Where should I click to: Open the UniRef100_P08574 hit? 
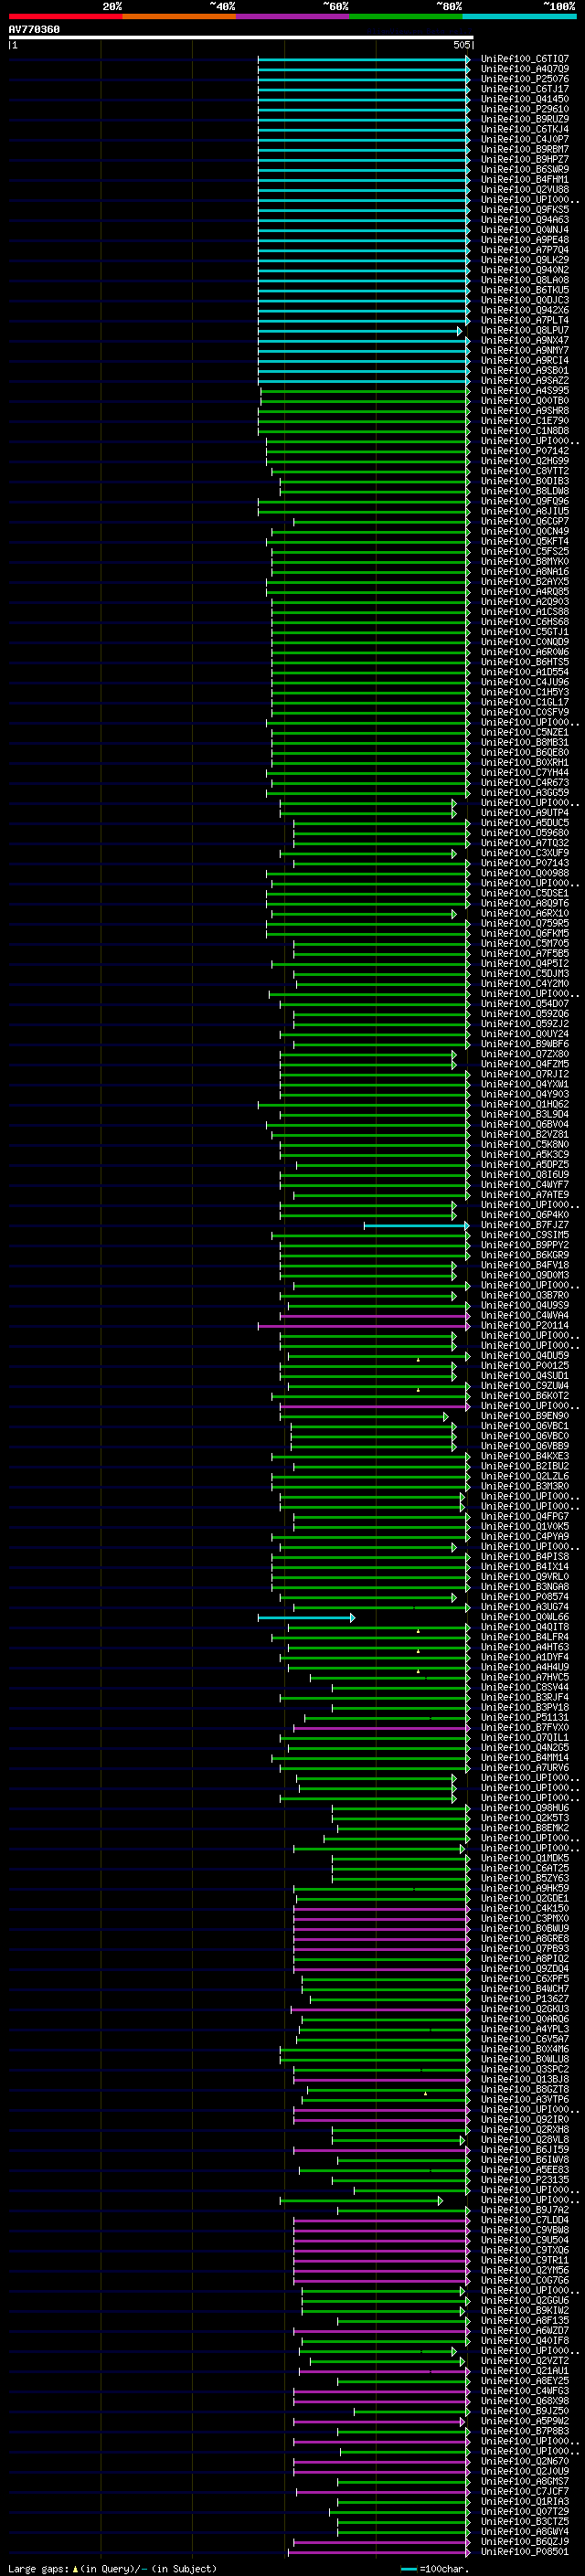click(524, 1597)
